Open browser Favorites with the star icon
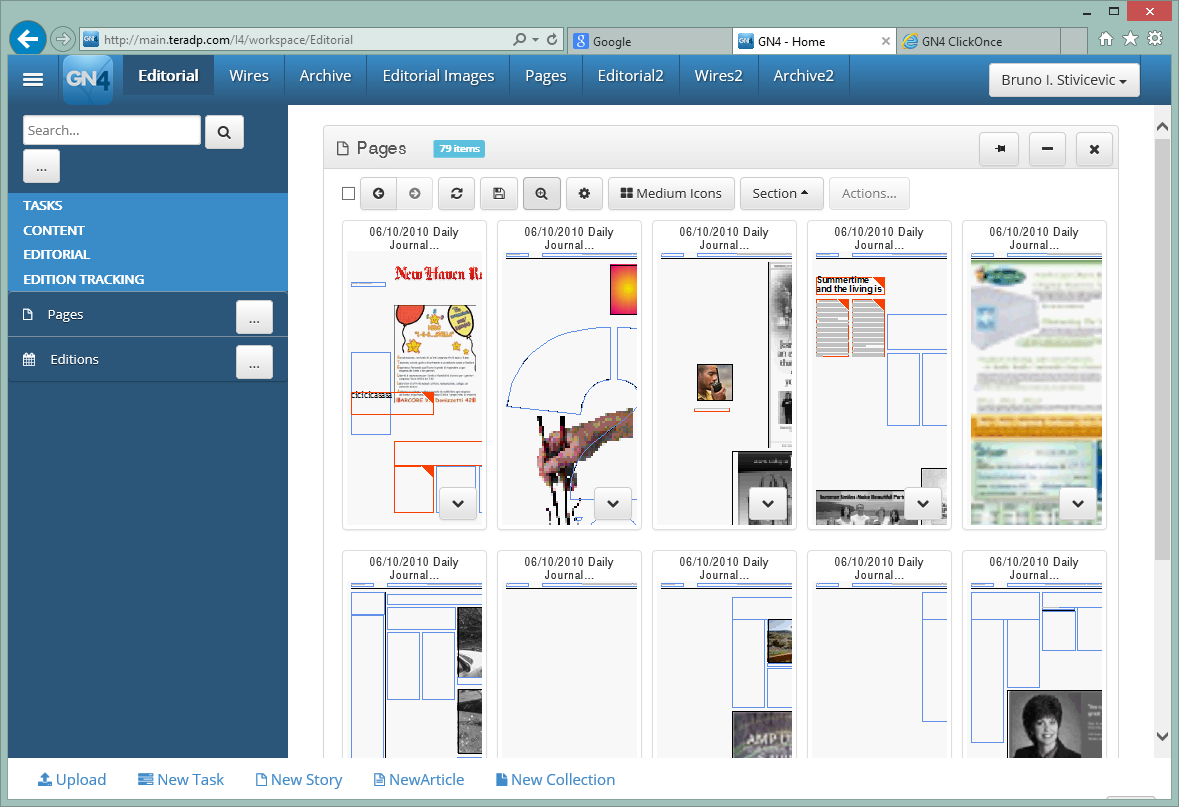 click(1130, 38)
